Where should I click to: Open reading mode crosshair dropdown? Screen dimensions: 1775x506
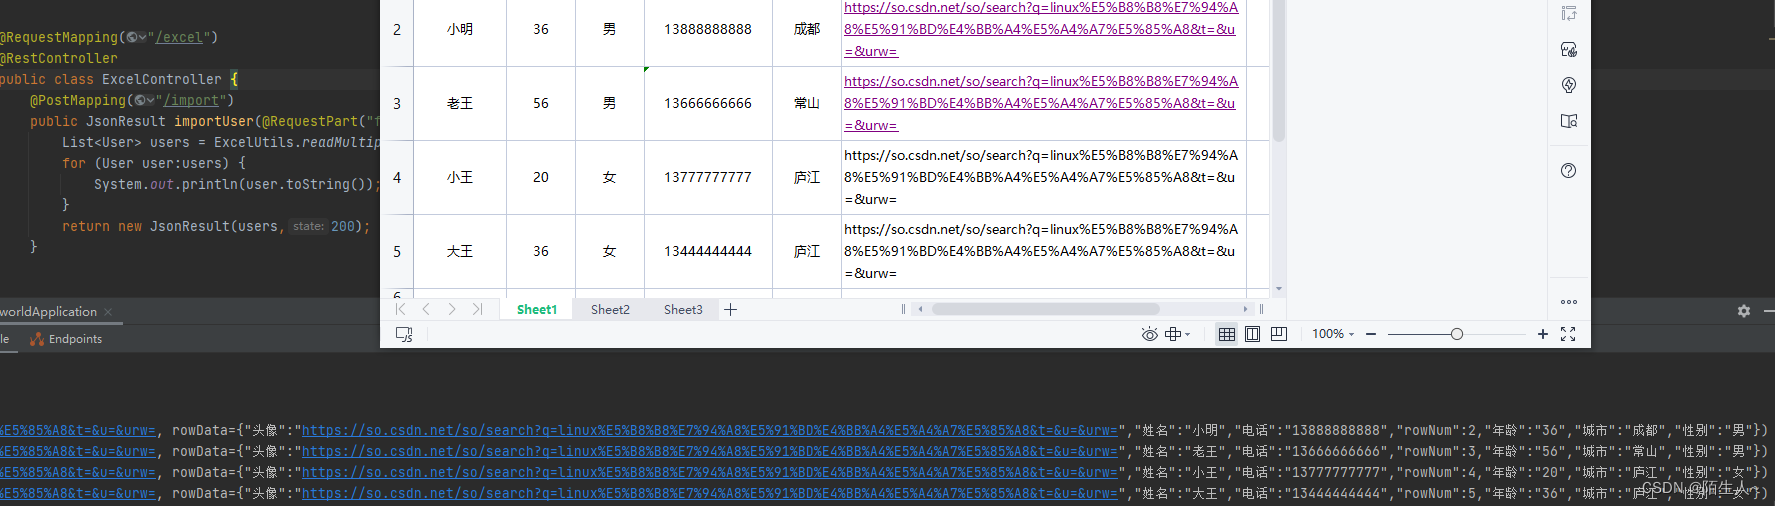click(1178, 334)
